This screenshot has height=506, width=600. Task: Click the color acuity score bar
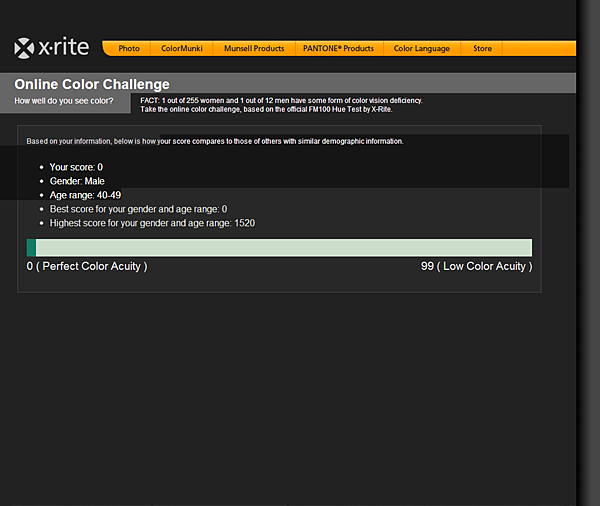[x=279, y=248]
